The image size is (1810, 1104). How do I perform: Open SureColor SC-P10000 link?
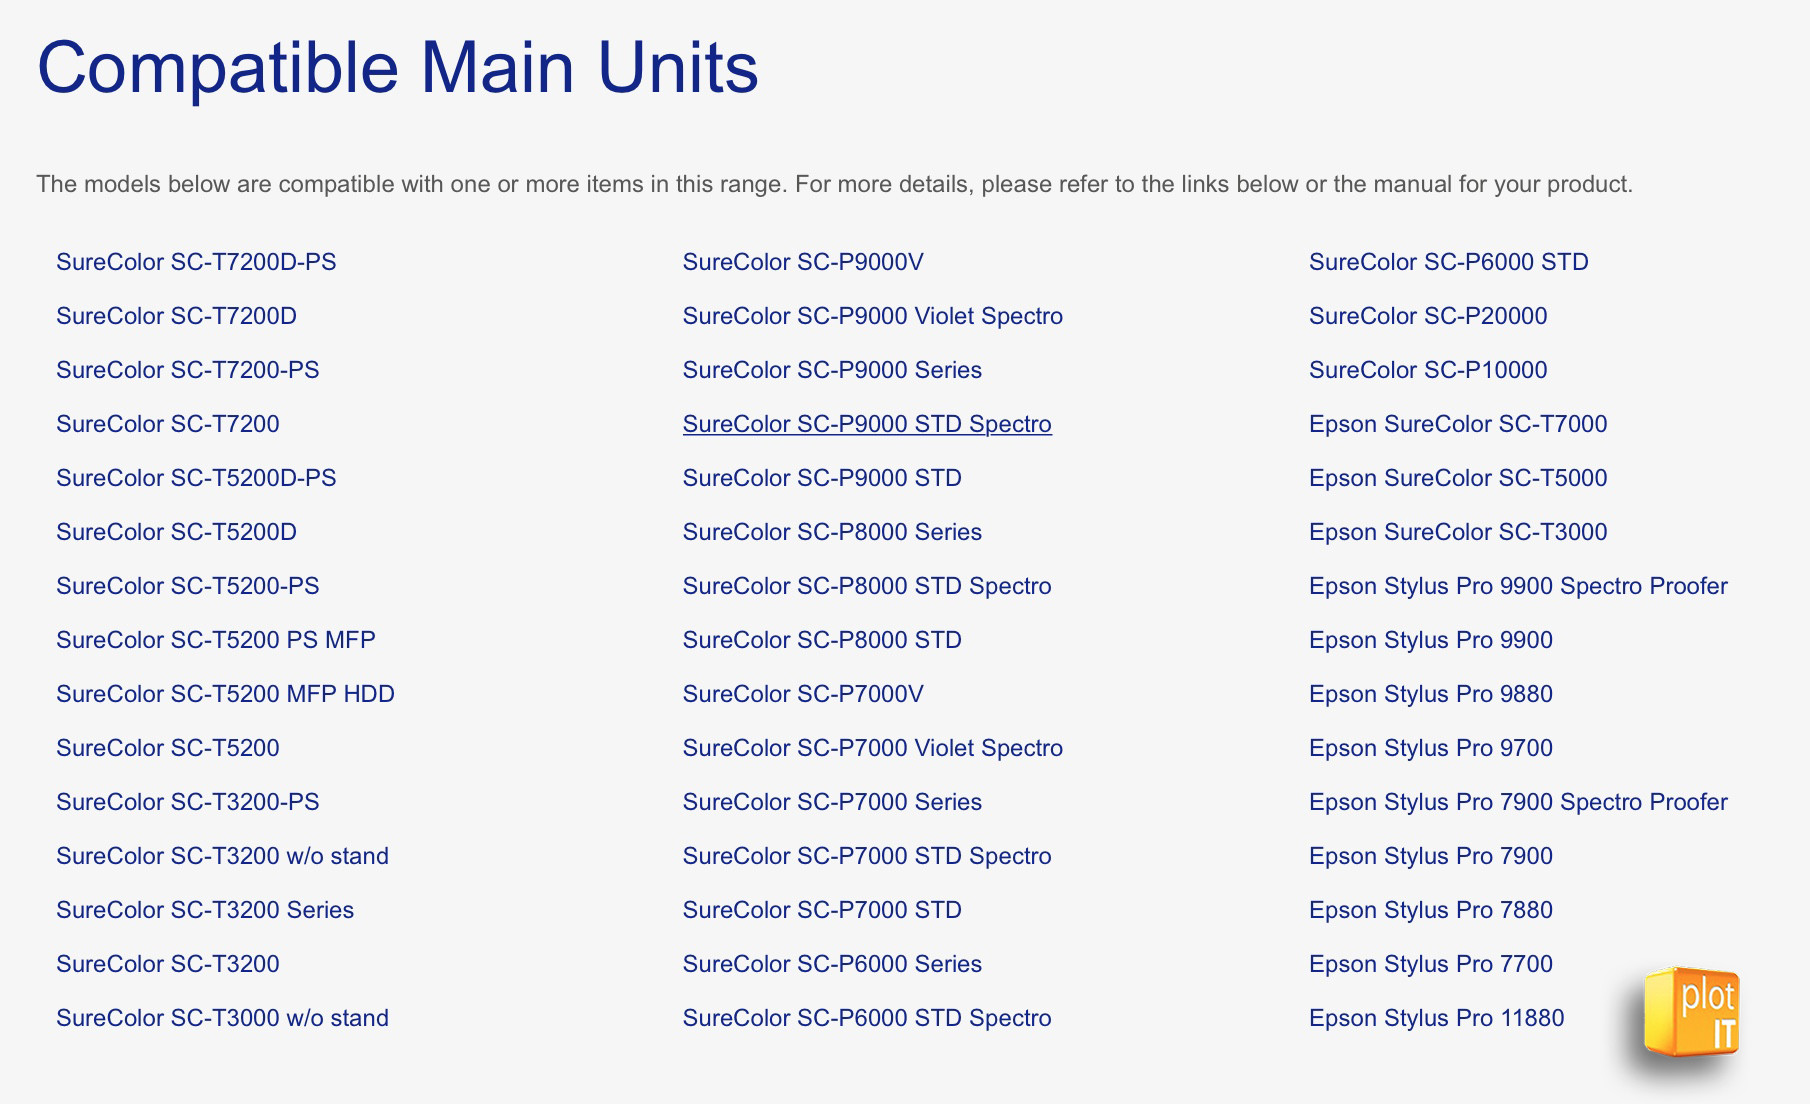1428,370
